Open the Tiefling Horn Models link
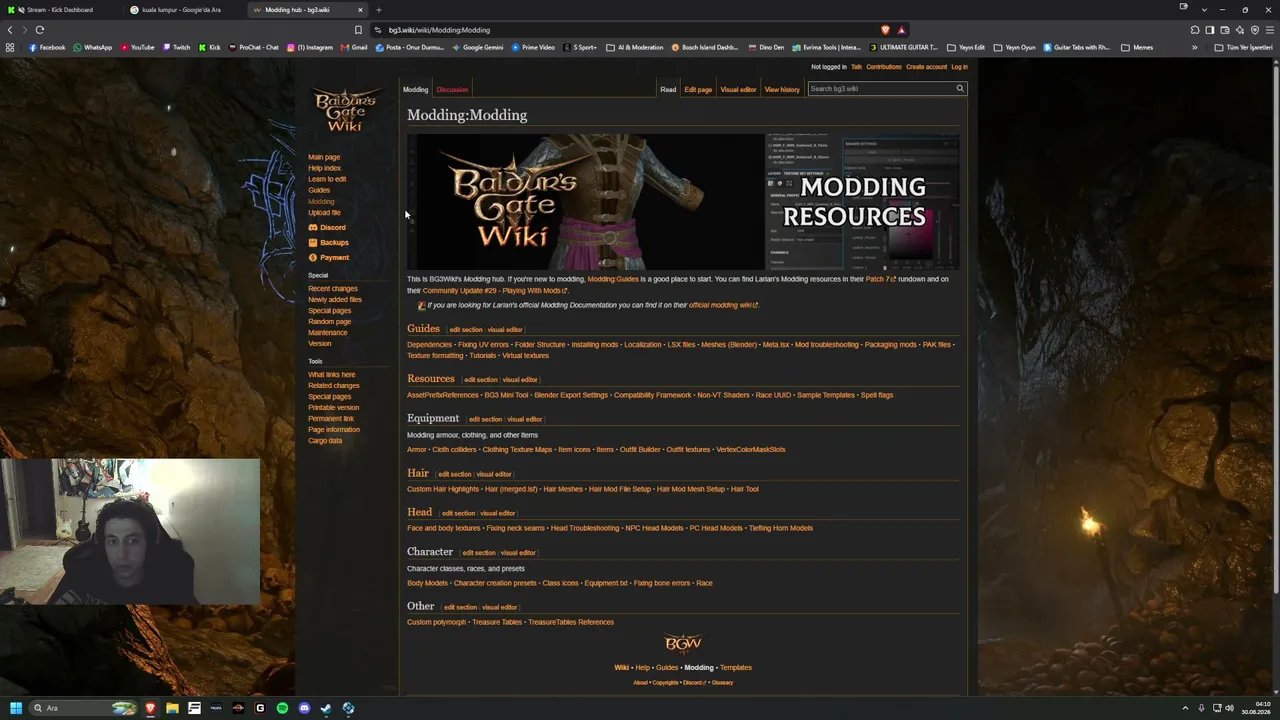Image resolution: width=1280 pixels, height=720 pixels. (x=781, y=528)
